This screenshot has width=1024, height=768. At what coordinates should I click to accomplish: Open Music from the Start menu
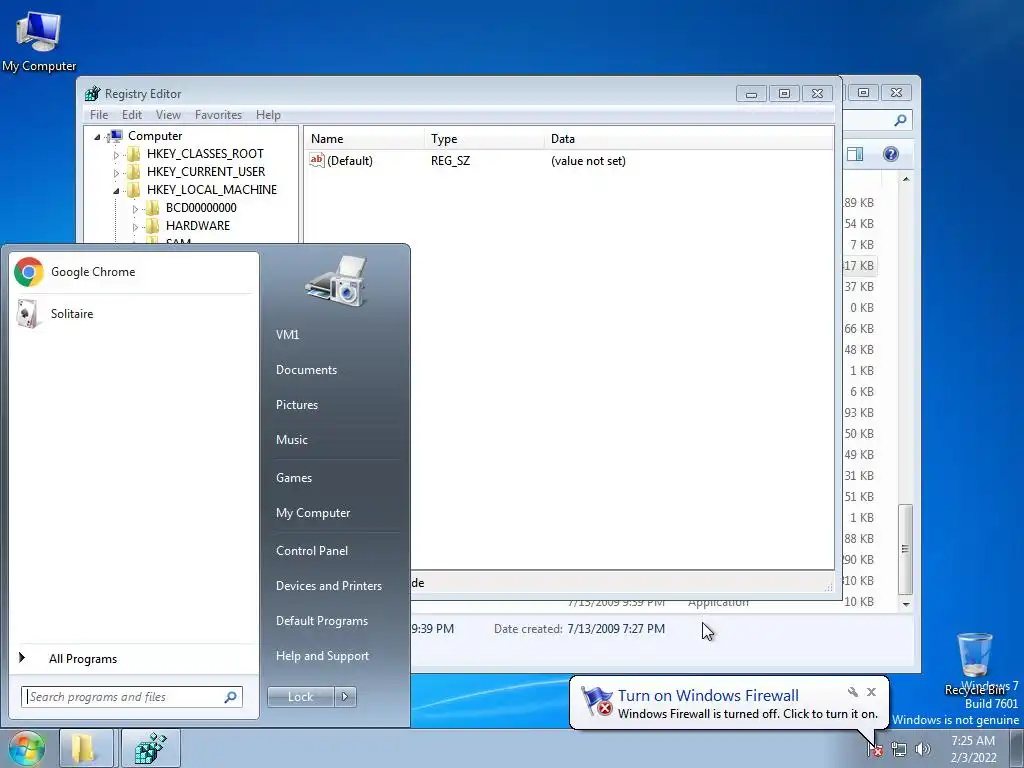tap(291, 440)
